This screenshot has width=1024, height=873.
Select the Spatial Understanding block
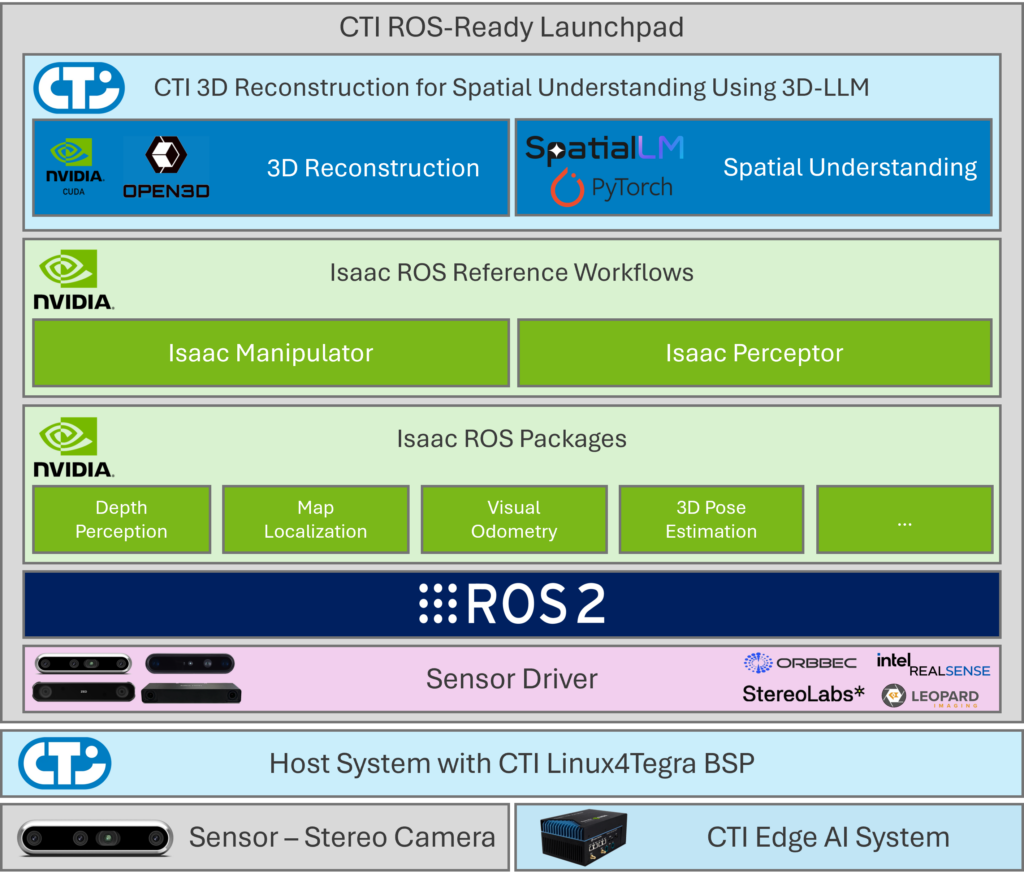click(754, 167)
